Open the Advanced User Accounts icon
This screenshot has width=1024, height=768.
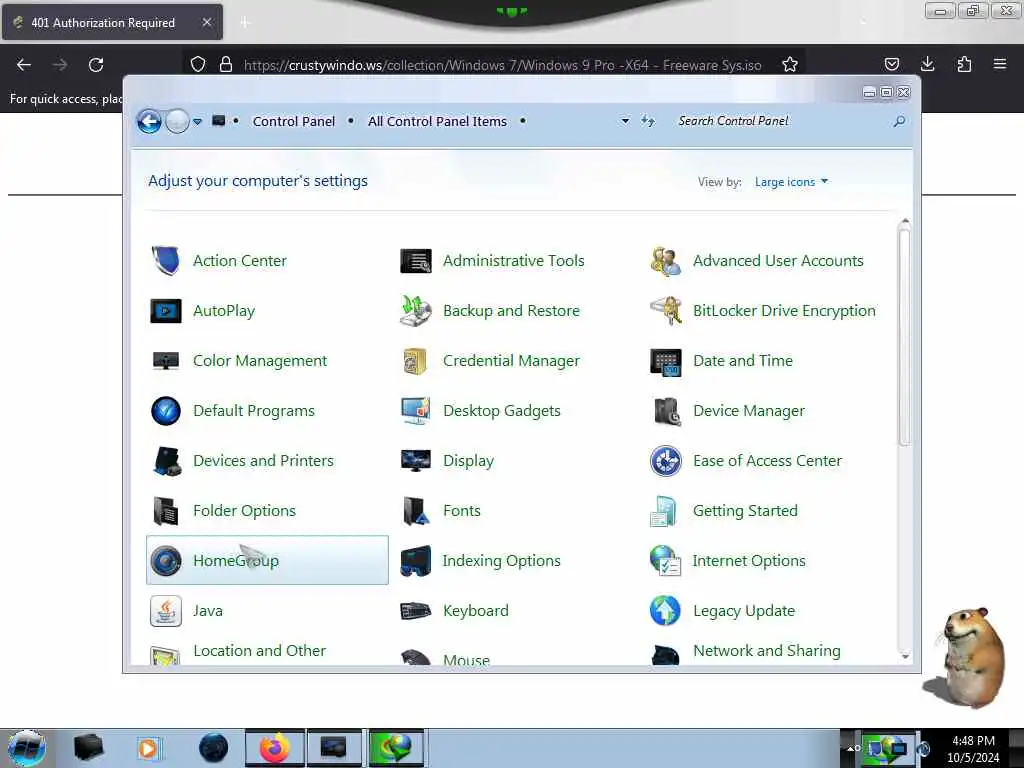pos(665,261)
